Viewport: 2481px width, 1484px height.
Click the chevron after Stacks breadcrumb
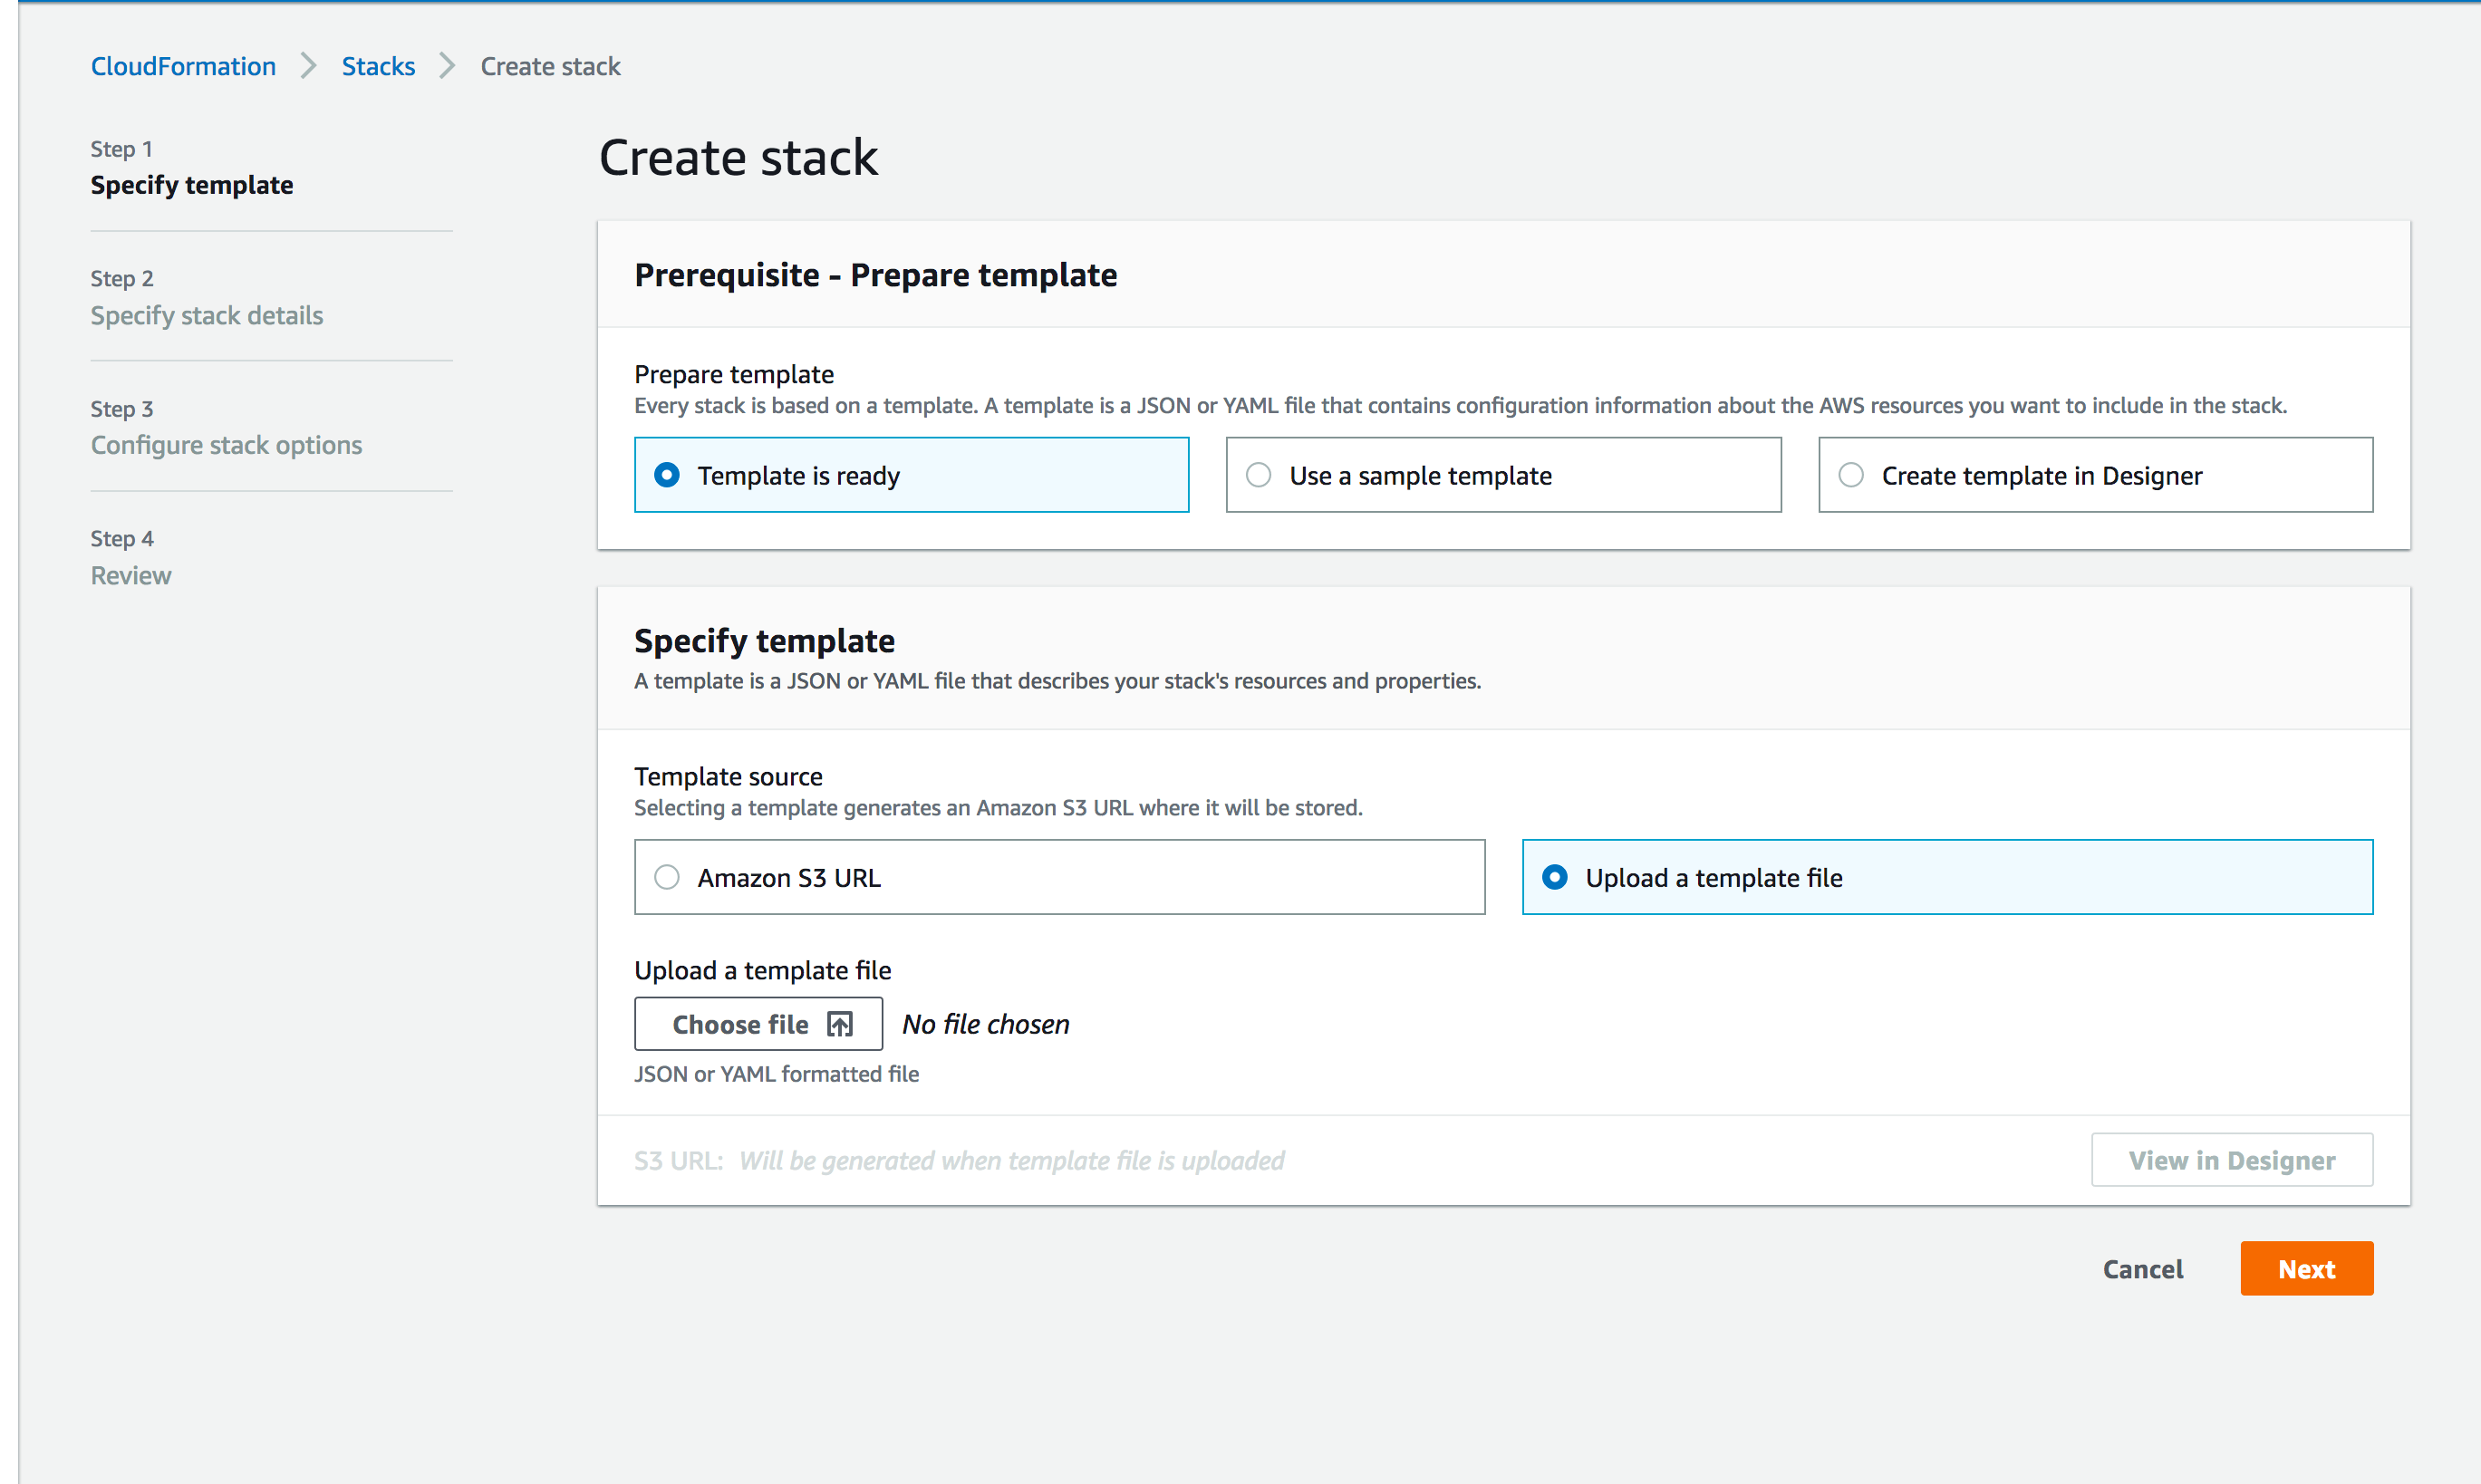point(447,66)
